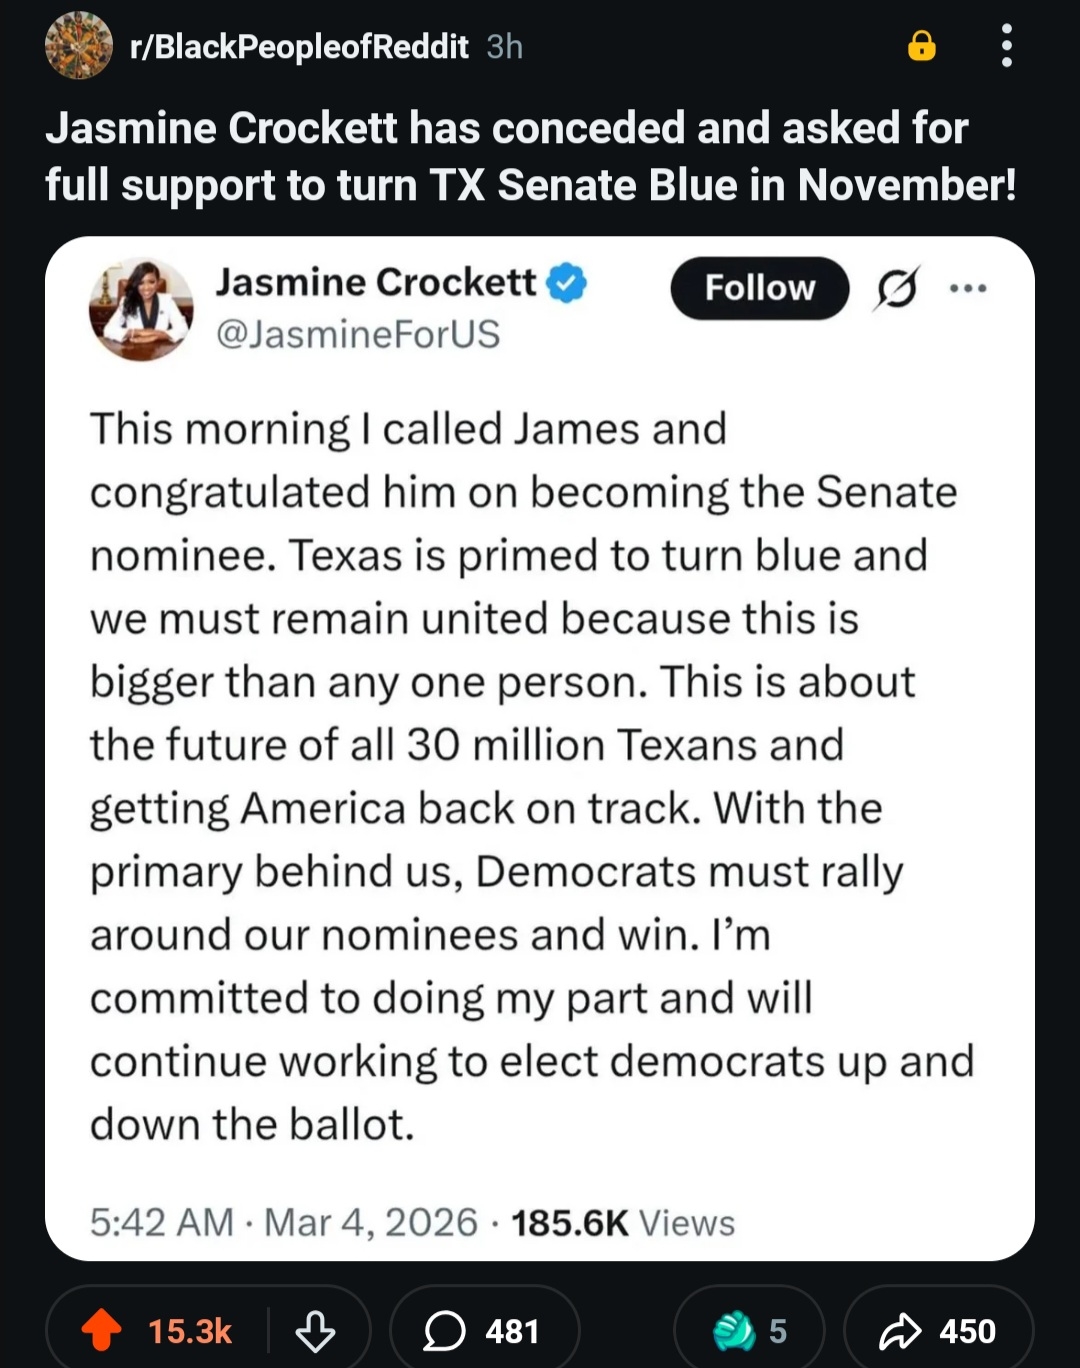Tap Jasmine Crockett's profile picture in tweet
This screenshot has width=1080, height=1368.
point(141,309)
